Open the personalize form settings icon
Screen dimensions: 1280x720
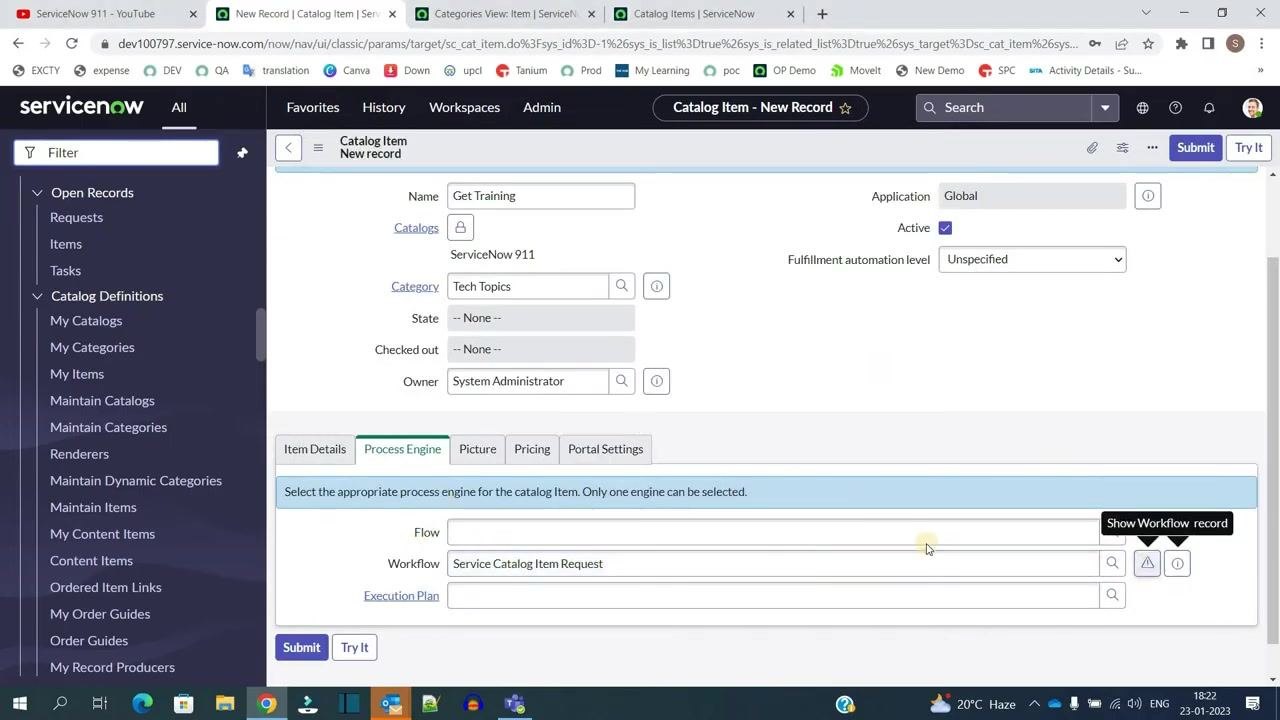click(1122, 147)
